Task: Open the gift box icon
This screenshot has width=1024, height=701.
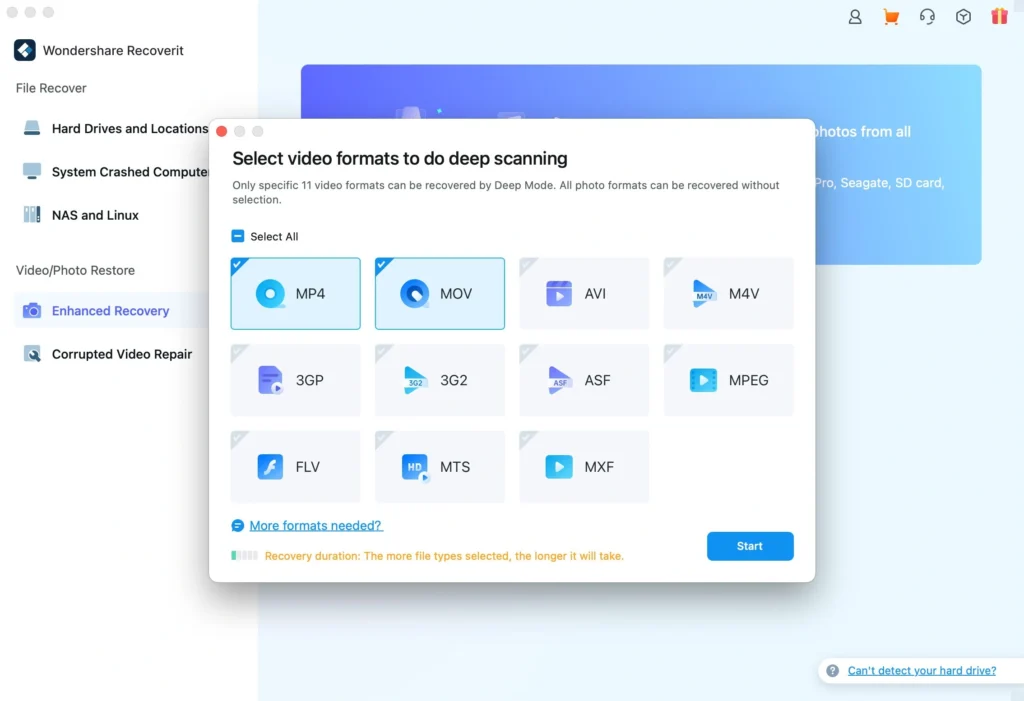Action: (x=999, y=16)
